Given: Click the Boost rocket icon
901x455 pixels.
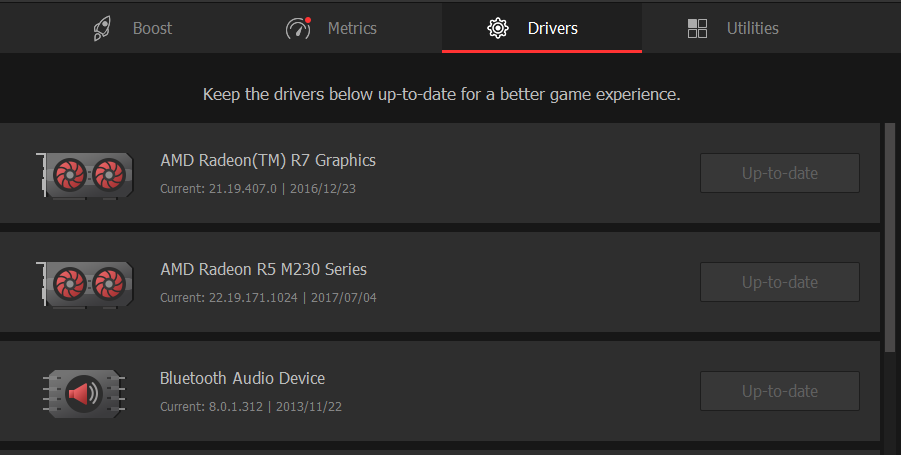Looking at the screenshot, I should coord(103,28).
